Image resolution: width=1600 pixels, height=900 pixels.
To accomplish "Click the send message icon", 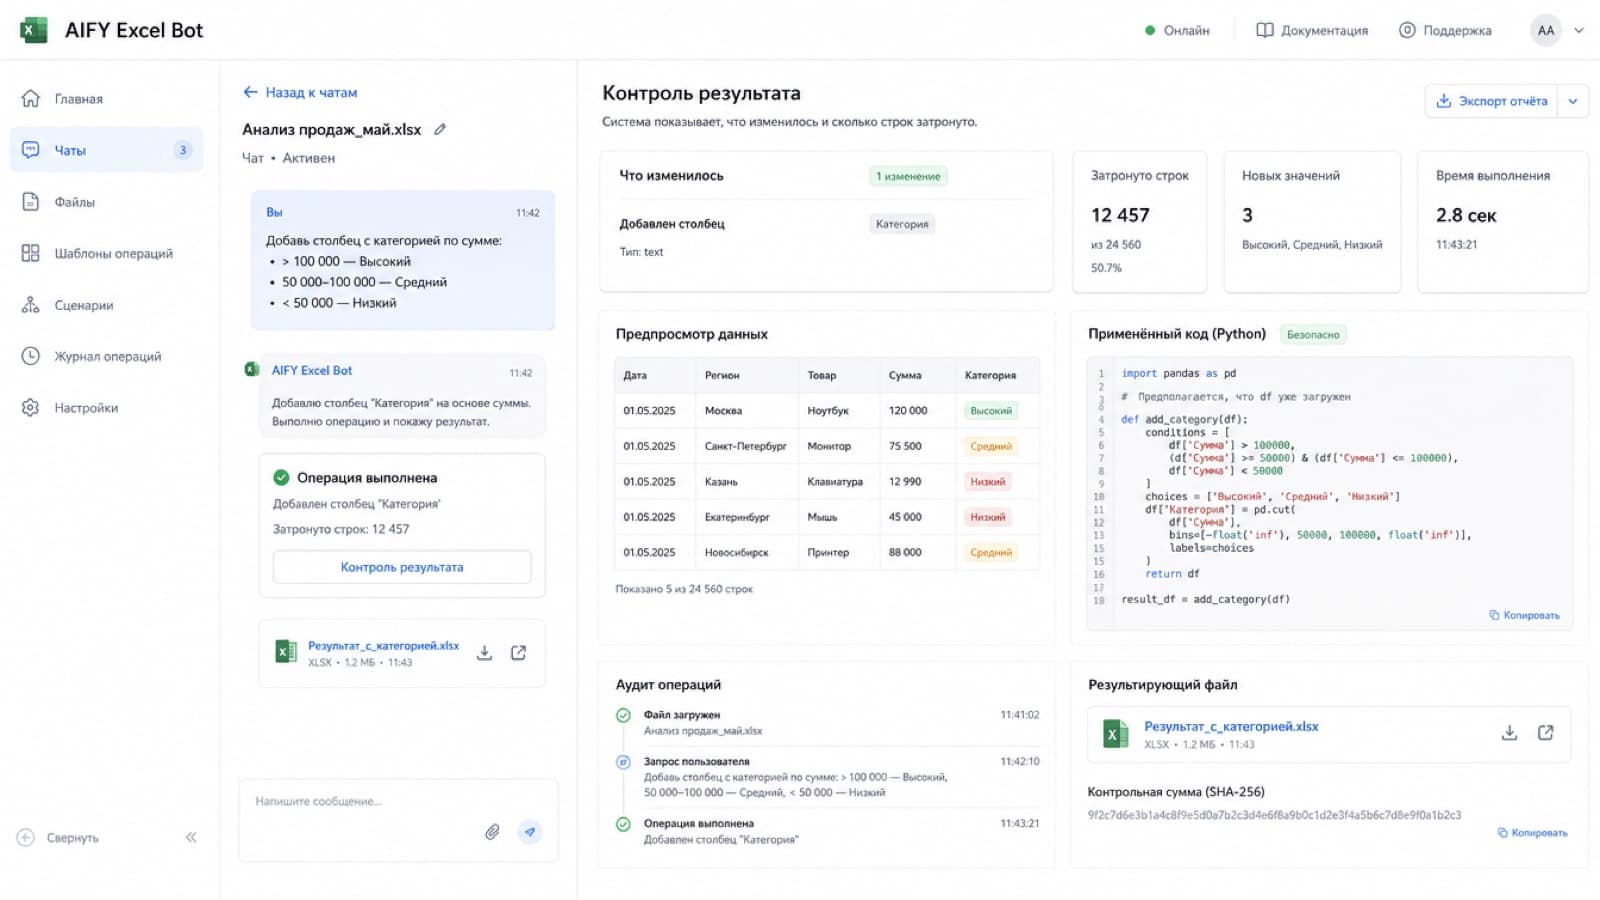I will point(530,832).
